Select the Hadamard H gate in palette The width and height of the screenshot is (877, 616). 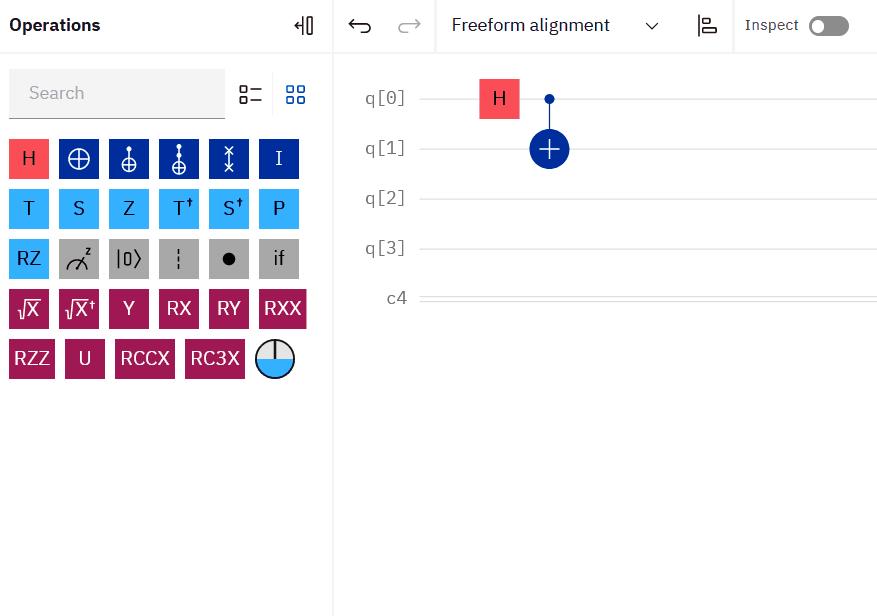coord(29,159)
